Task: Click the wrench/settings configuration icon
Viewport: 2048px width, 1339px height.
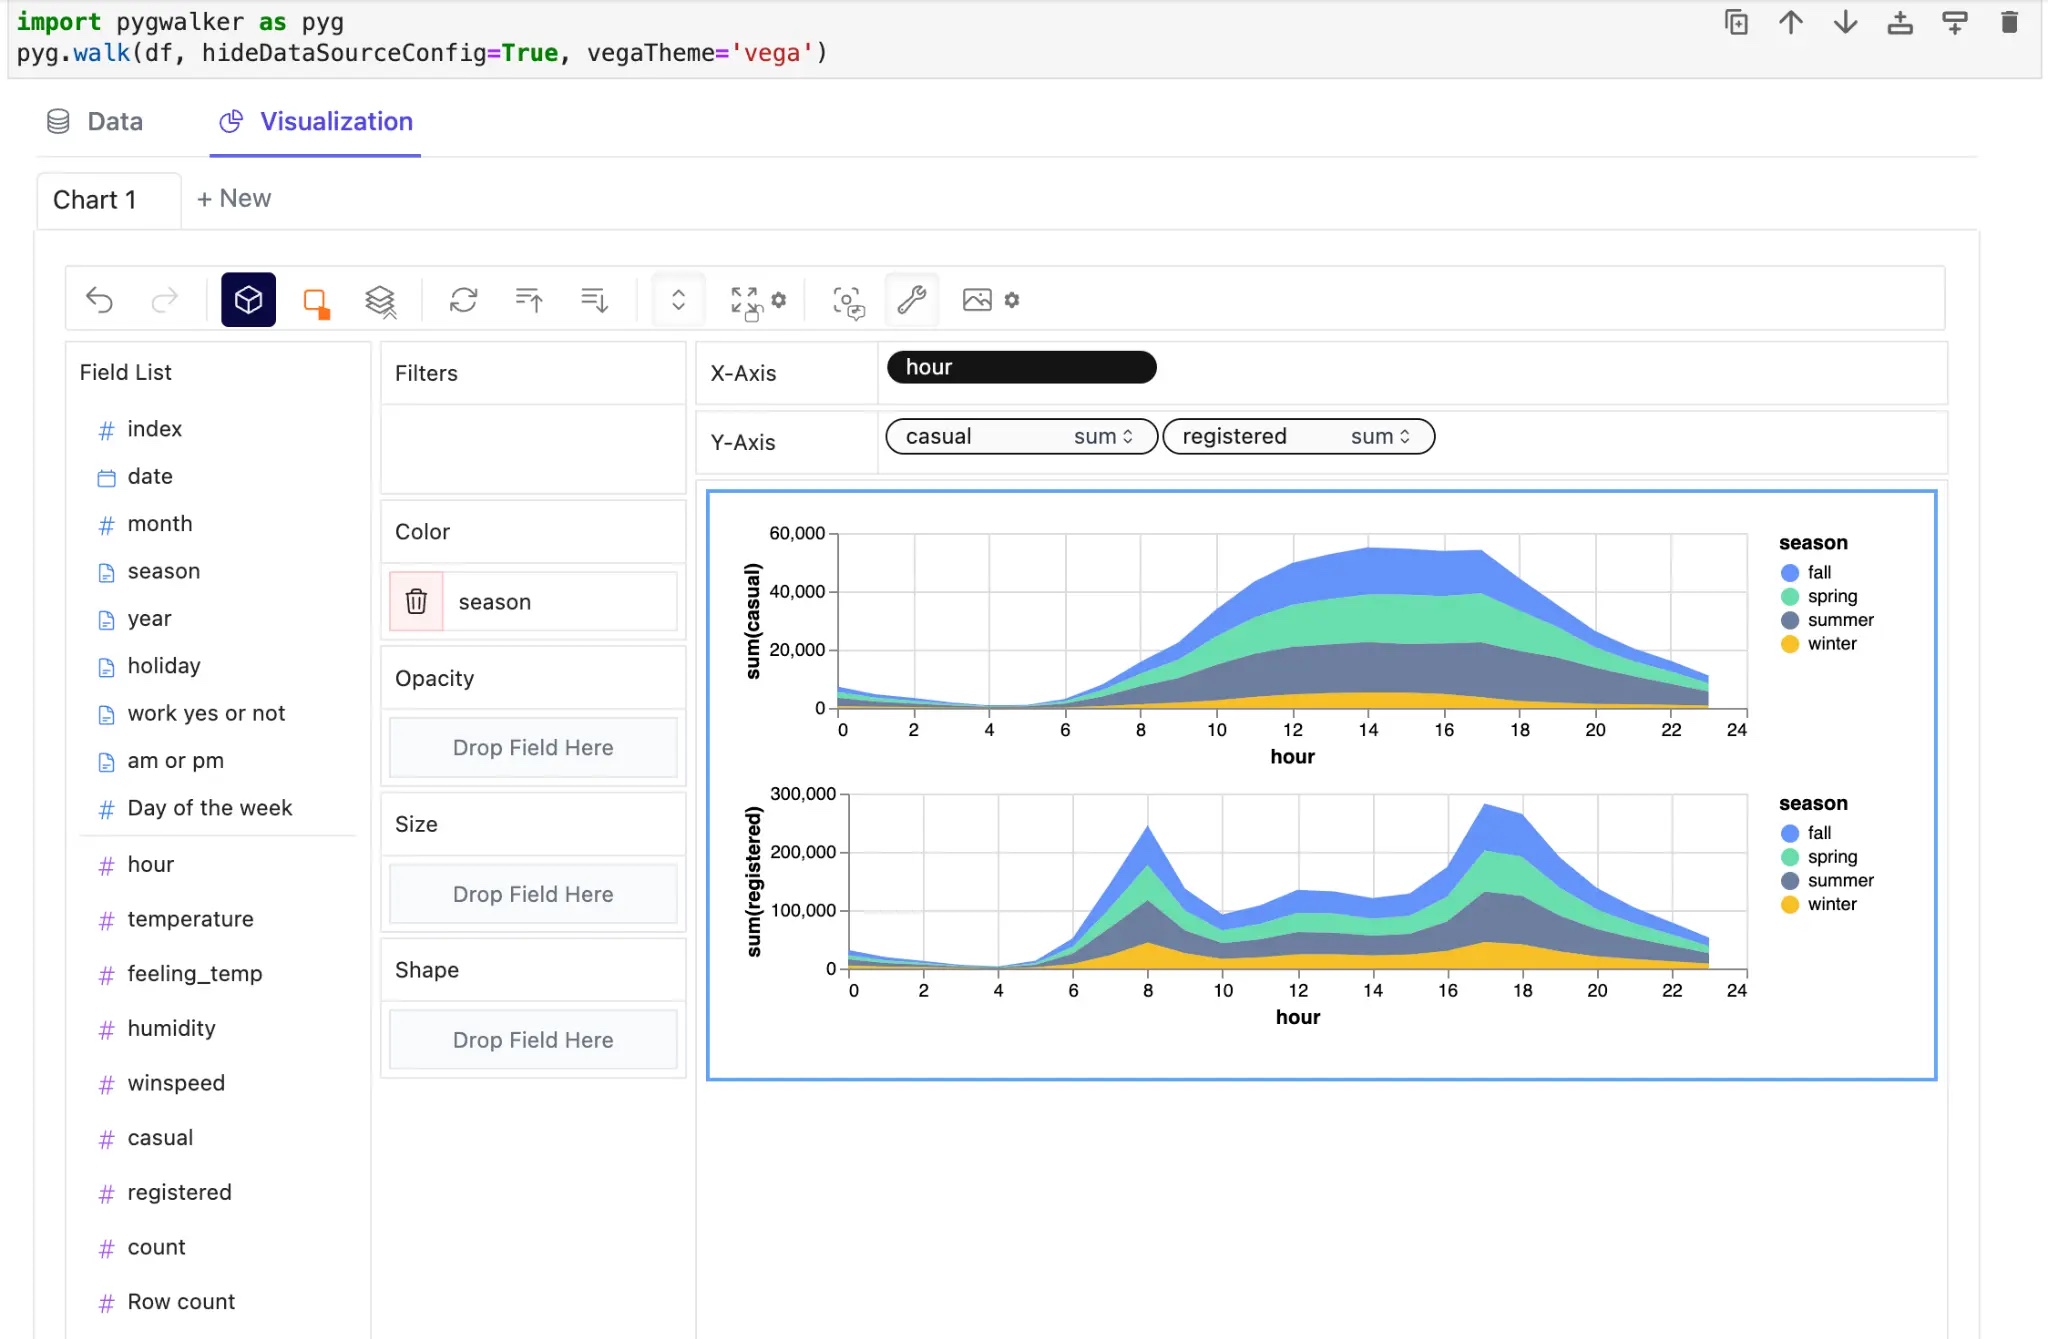Action: pos(911,299)
